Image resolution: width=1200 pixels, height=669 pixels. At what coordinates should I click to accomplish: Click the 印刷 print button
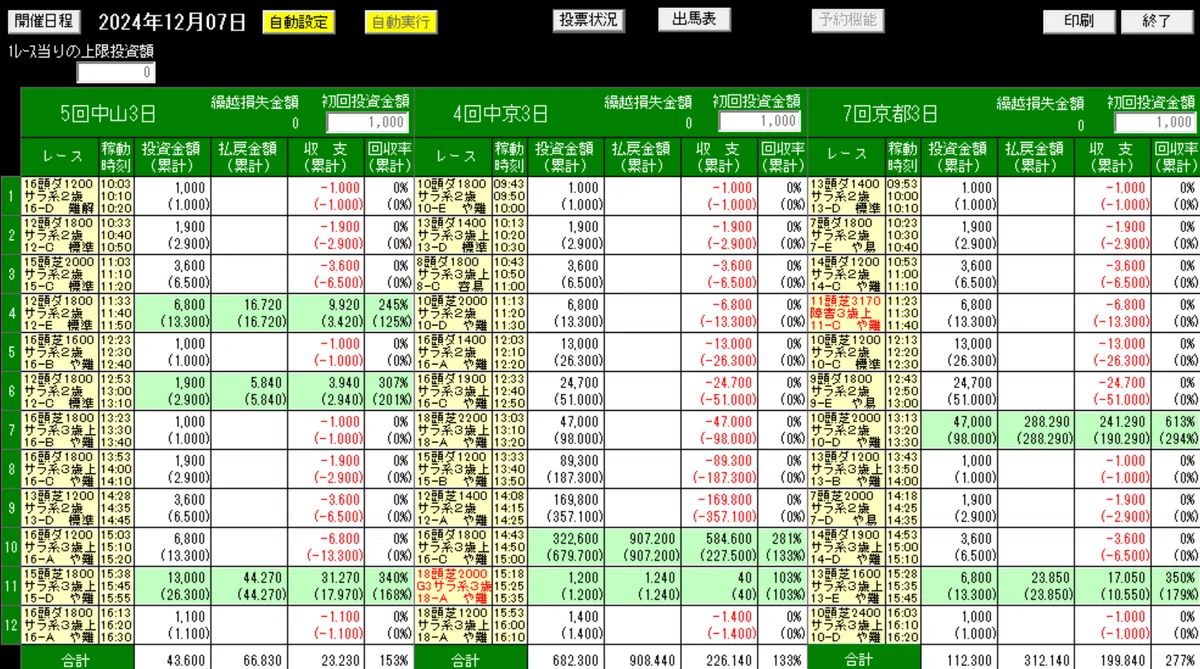(x=1079, y=21)
